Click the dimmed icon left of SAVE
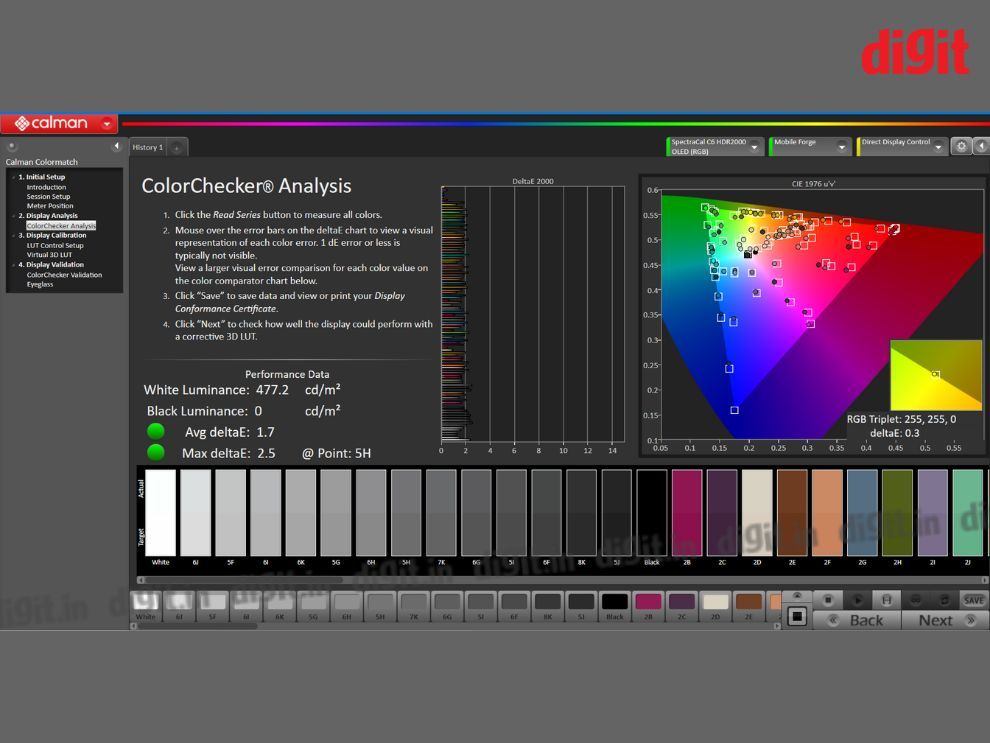This screenshot has width=990, height=743. [944, 600]
